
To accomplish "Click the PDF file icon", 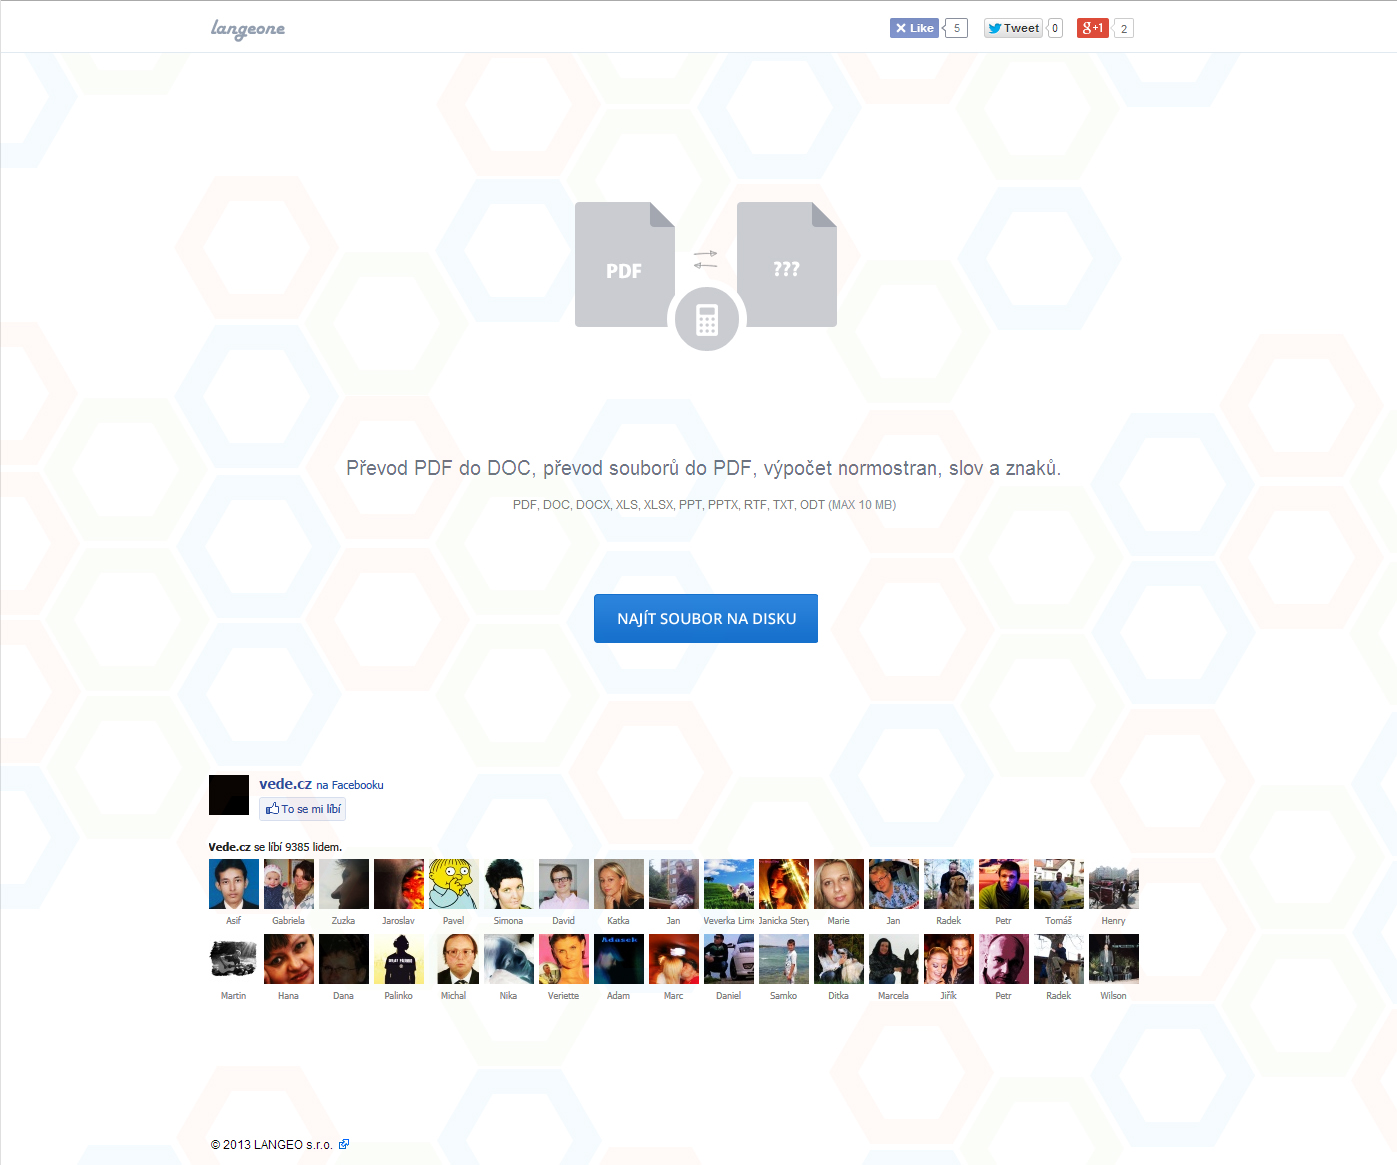I will 625,264.
